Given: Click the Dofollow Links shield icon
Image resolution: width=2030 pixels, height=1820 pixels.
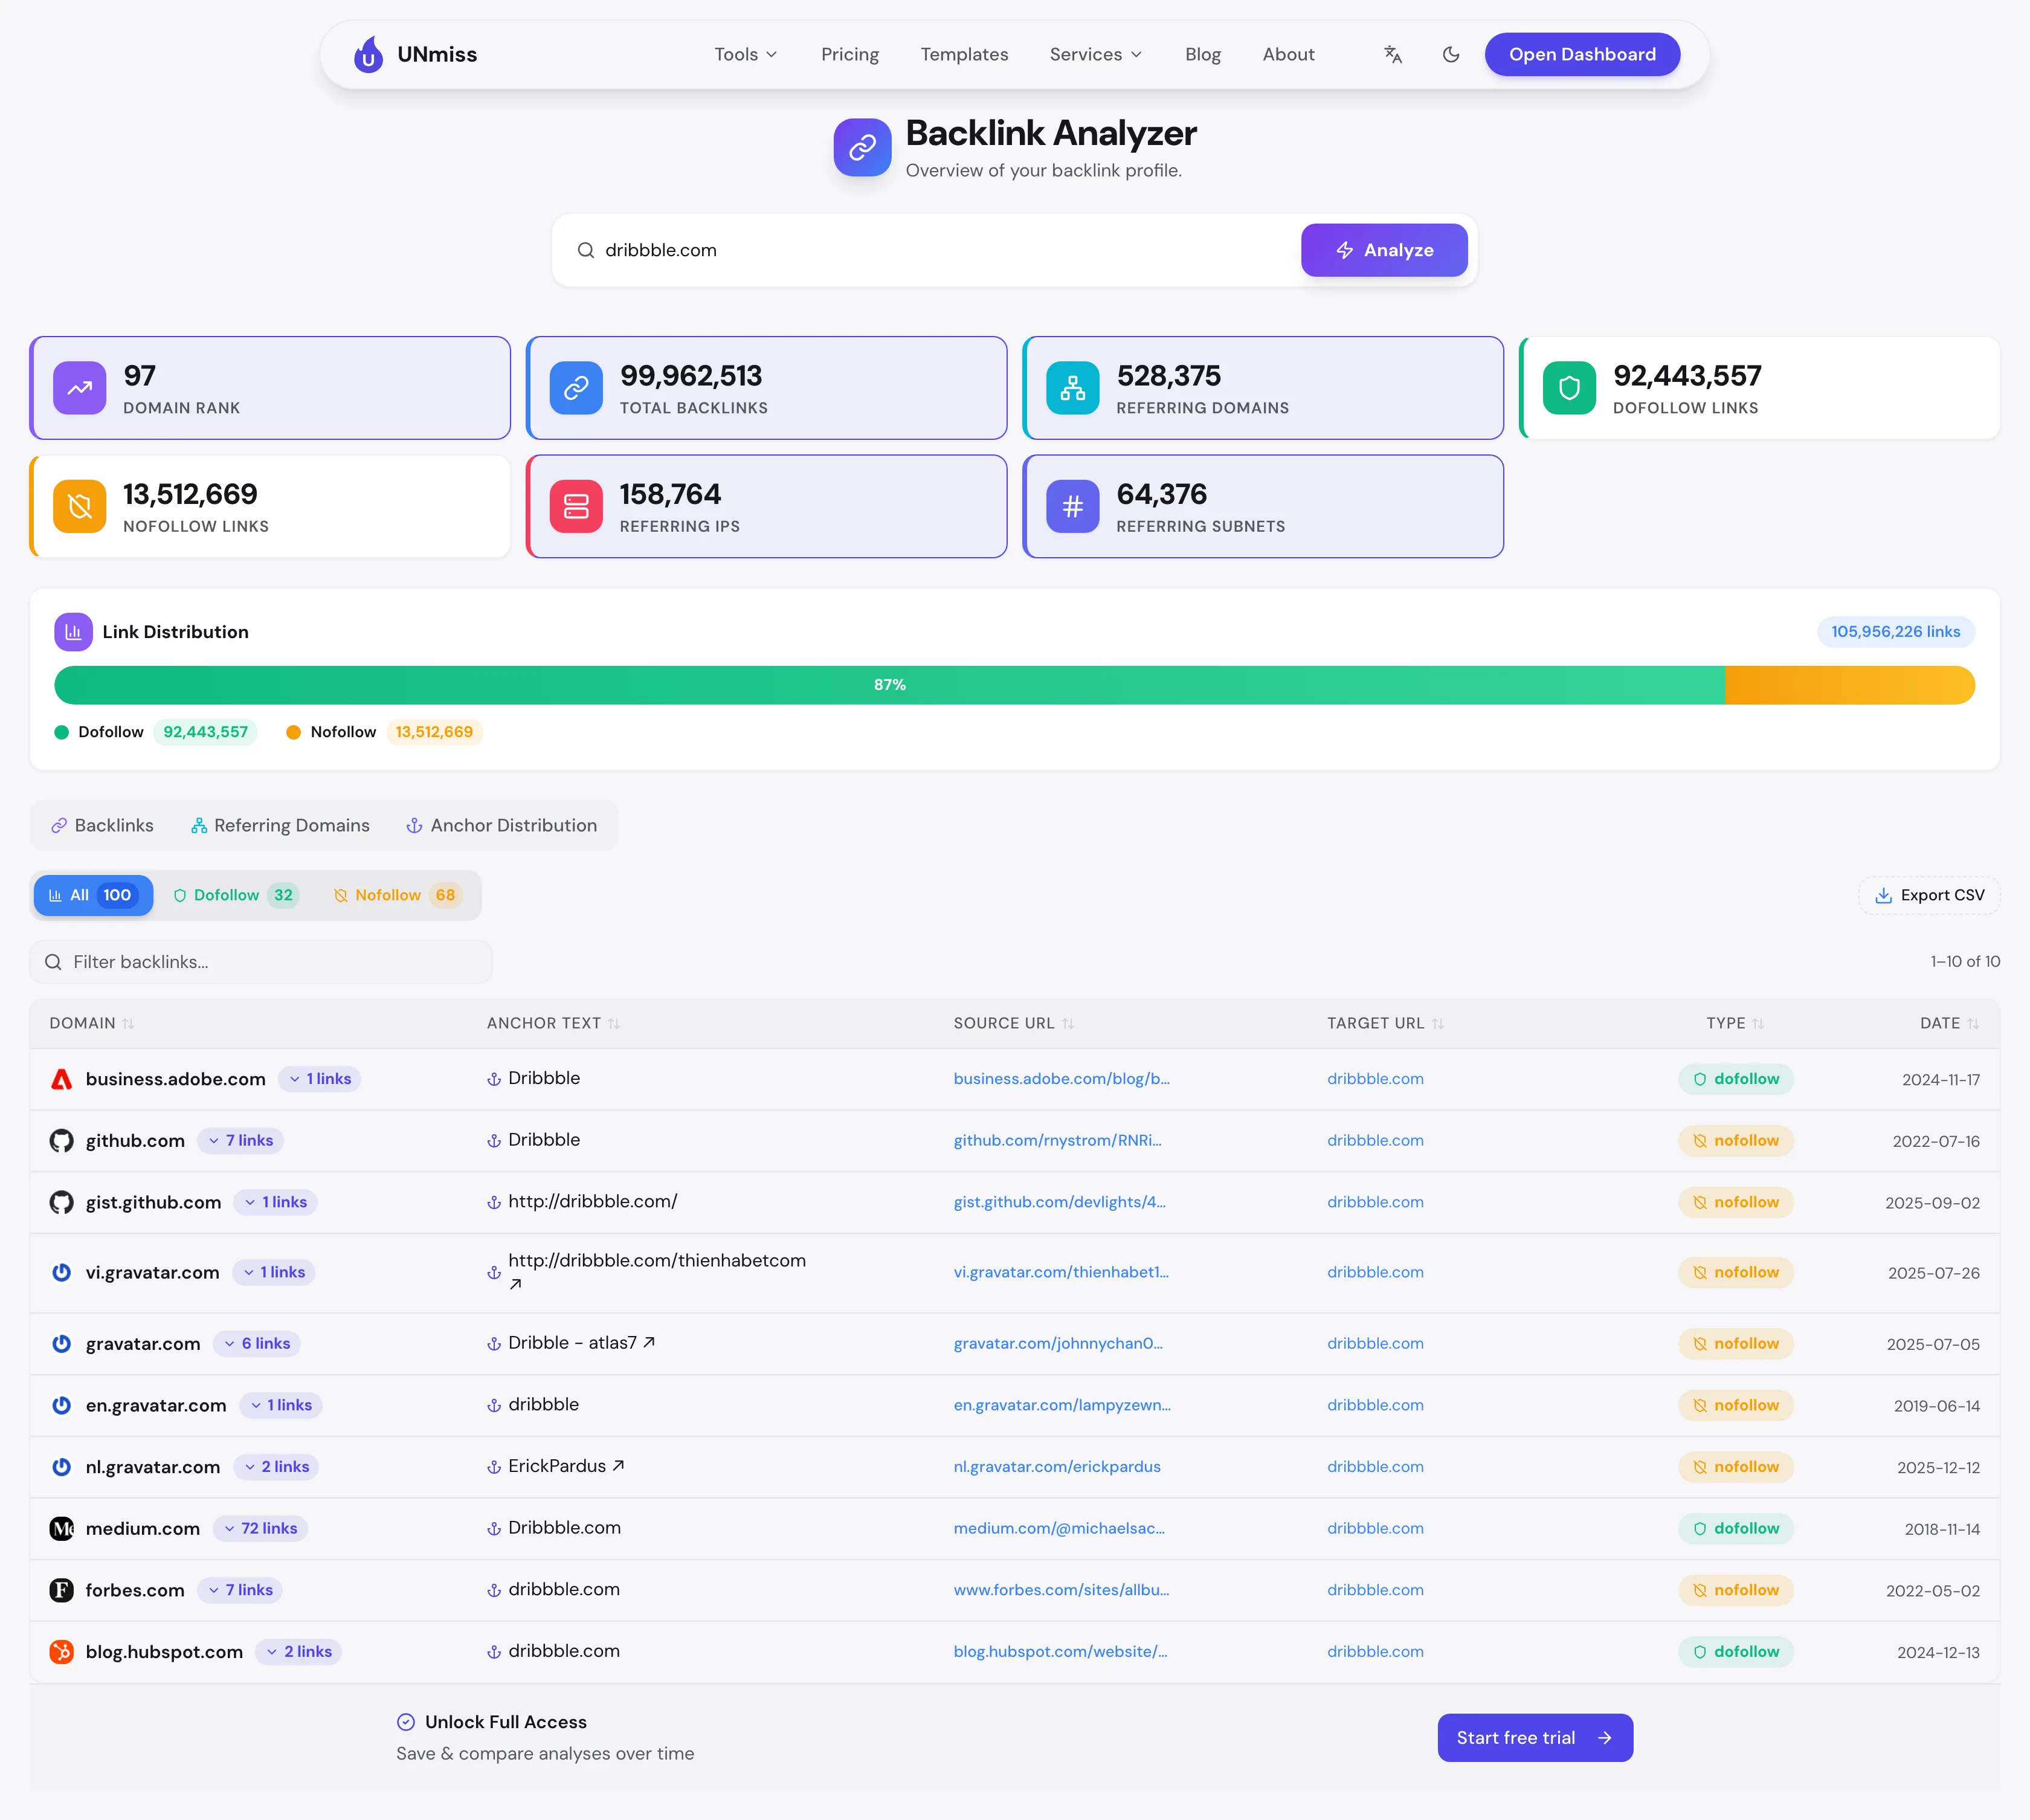Looking at the screenshot, I should click(x=1569, y=388).
